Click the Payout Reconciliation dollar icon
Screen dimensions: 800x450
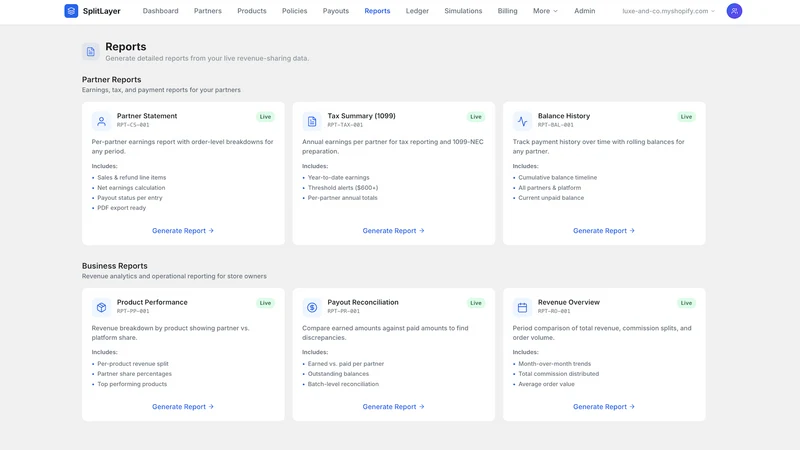[x=312, y=308]
